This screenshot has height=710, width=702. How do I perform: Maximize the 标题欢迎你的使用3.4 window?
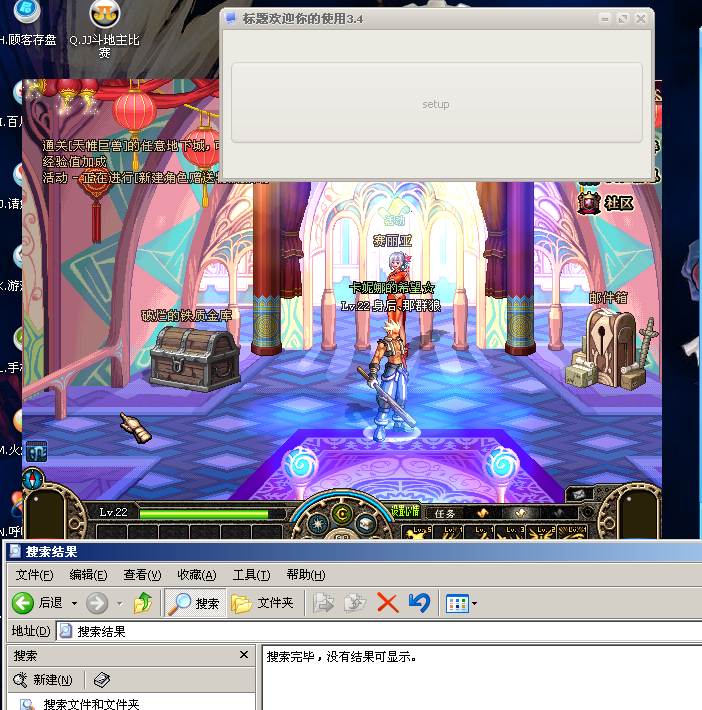623,19
